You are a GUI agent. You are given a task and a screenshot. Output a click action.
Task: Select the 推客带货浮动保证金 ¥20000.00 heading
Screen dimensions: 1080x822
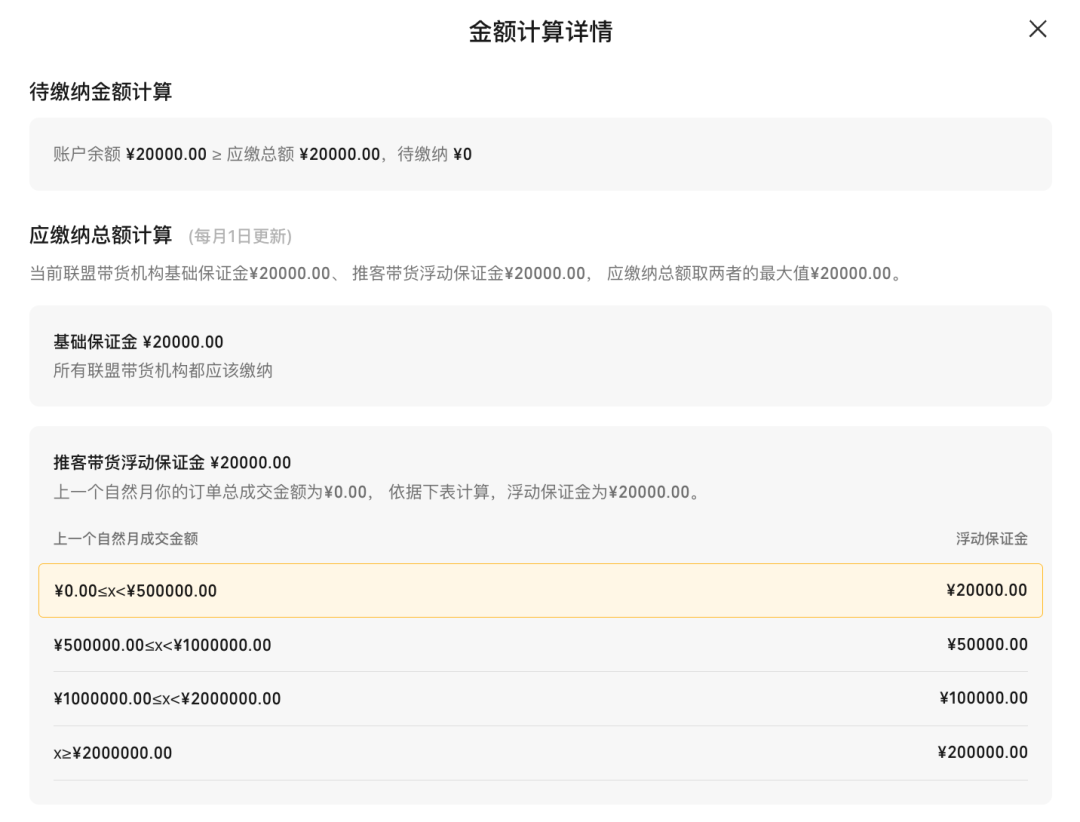pyautogui.click(x=172, y=463)
